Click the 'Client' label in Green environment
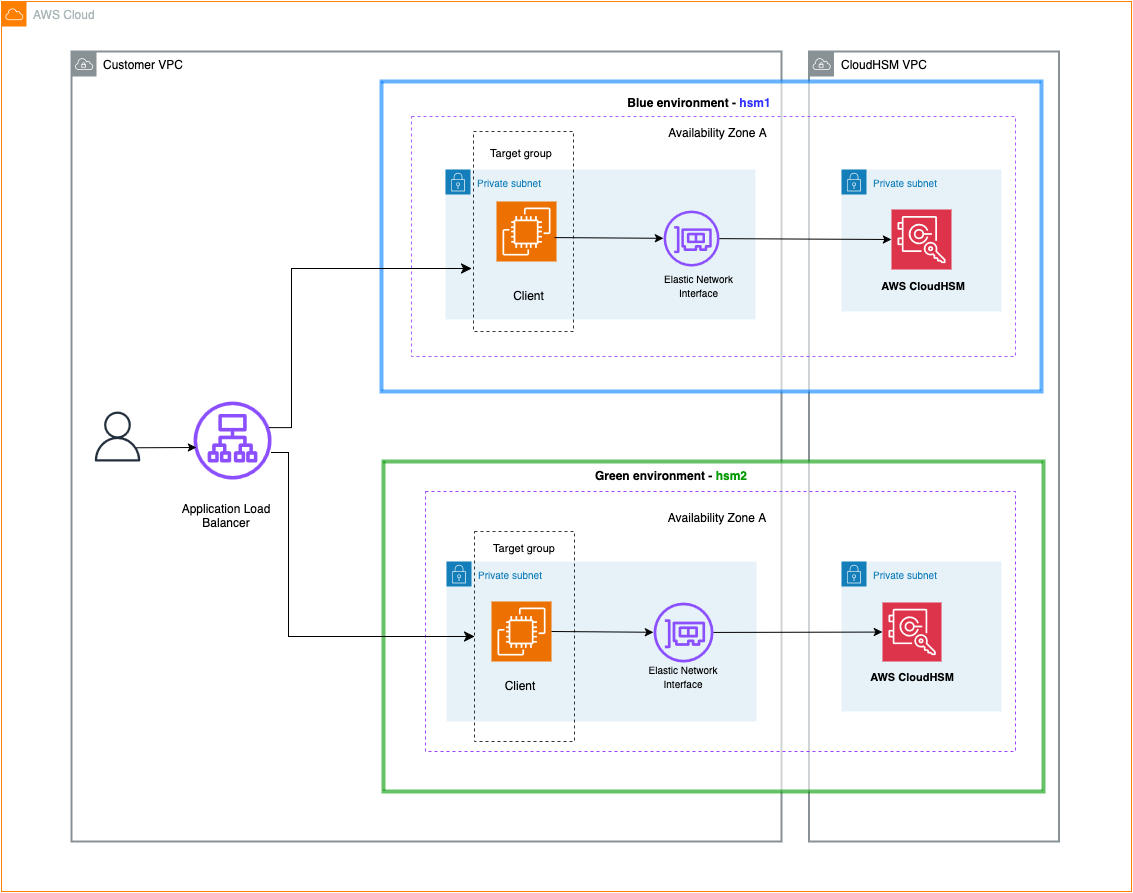The image size is (1133, 893). (x=520, y=686)
